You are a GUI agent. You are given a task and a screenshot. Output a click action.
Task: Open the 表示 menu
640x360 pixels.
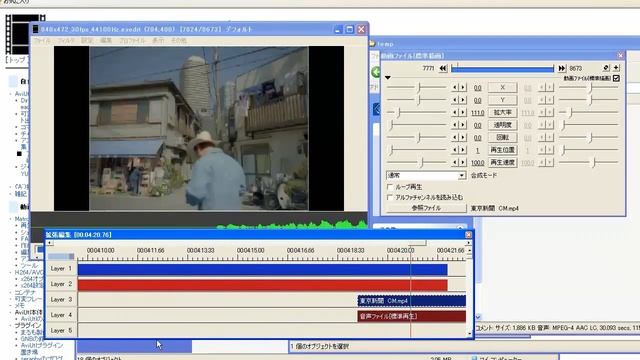coord(158,41)
